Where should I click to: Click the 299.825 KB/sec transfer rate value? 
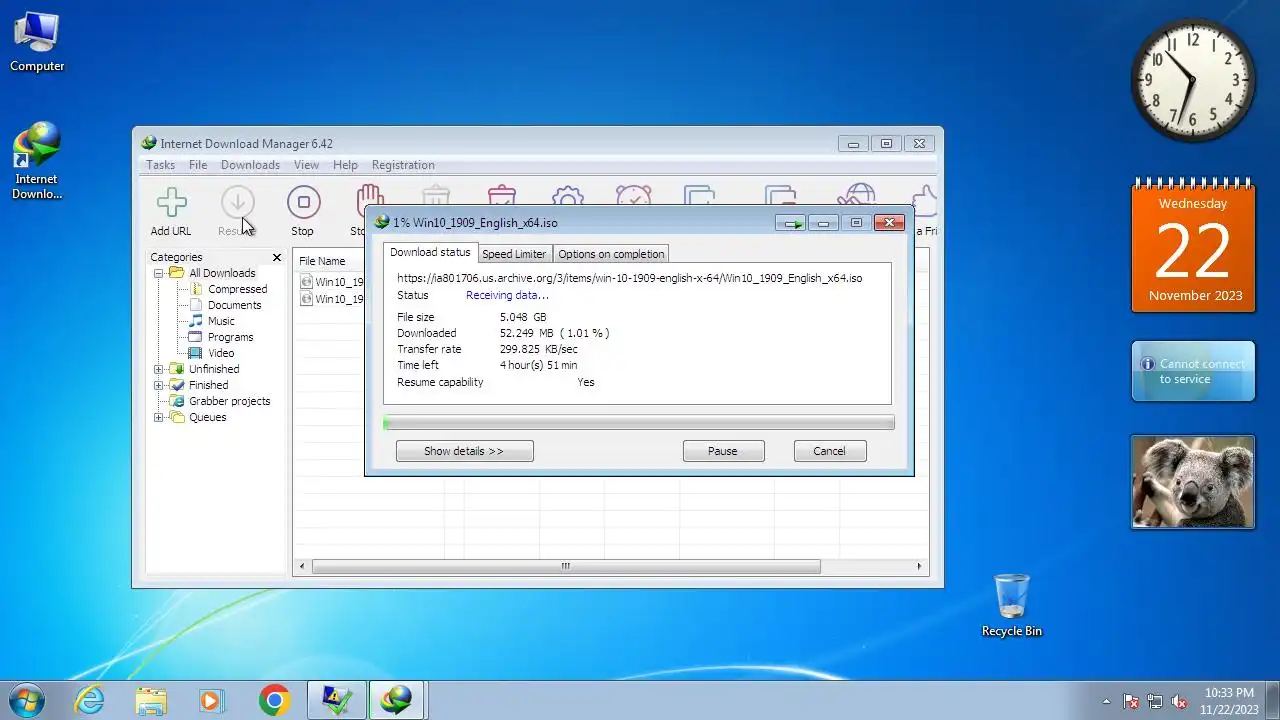pos(538,349)
